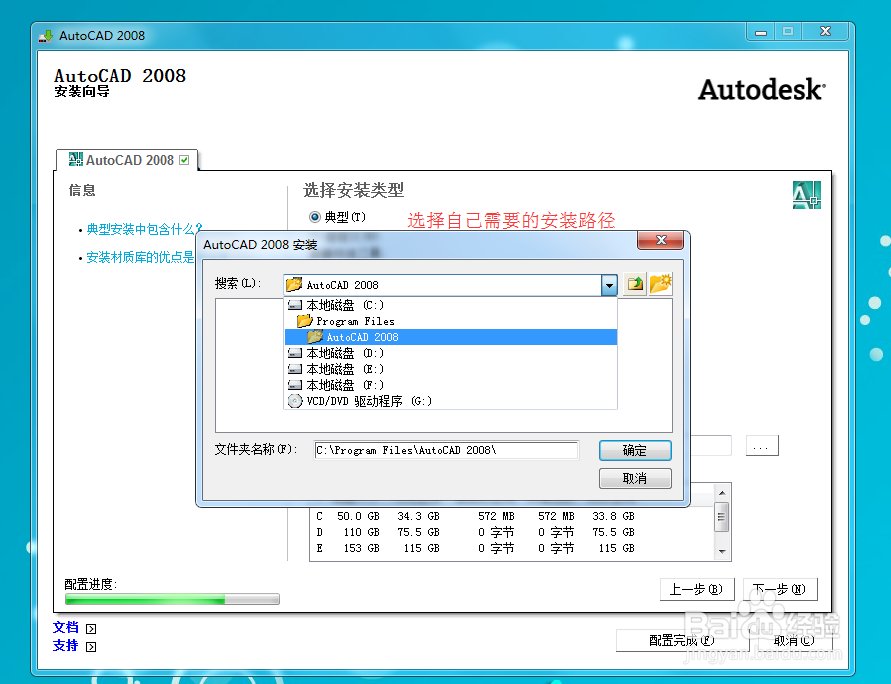The width and height of the screenshot is (891, 684).
Task: Open link 安装材质库的优点是
Action: [140, 257]
